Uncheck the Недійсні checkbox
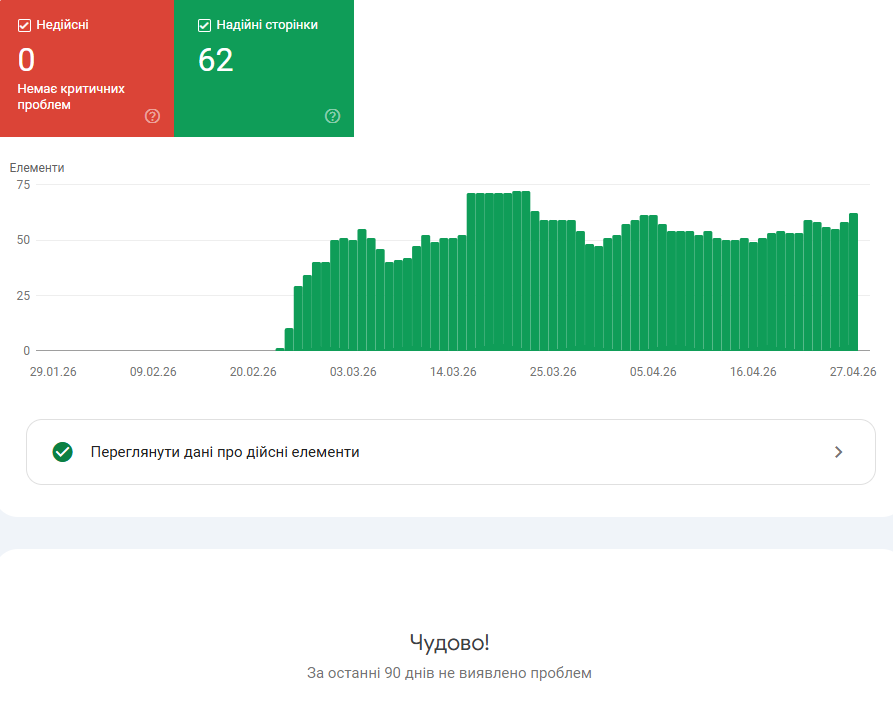This screenshot has width=893, height=705. pyautogui.click(x=24, y=25)
